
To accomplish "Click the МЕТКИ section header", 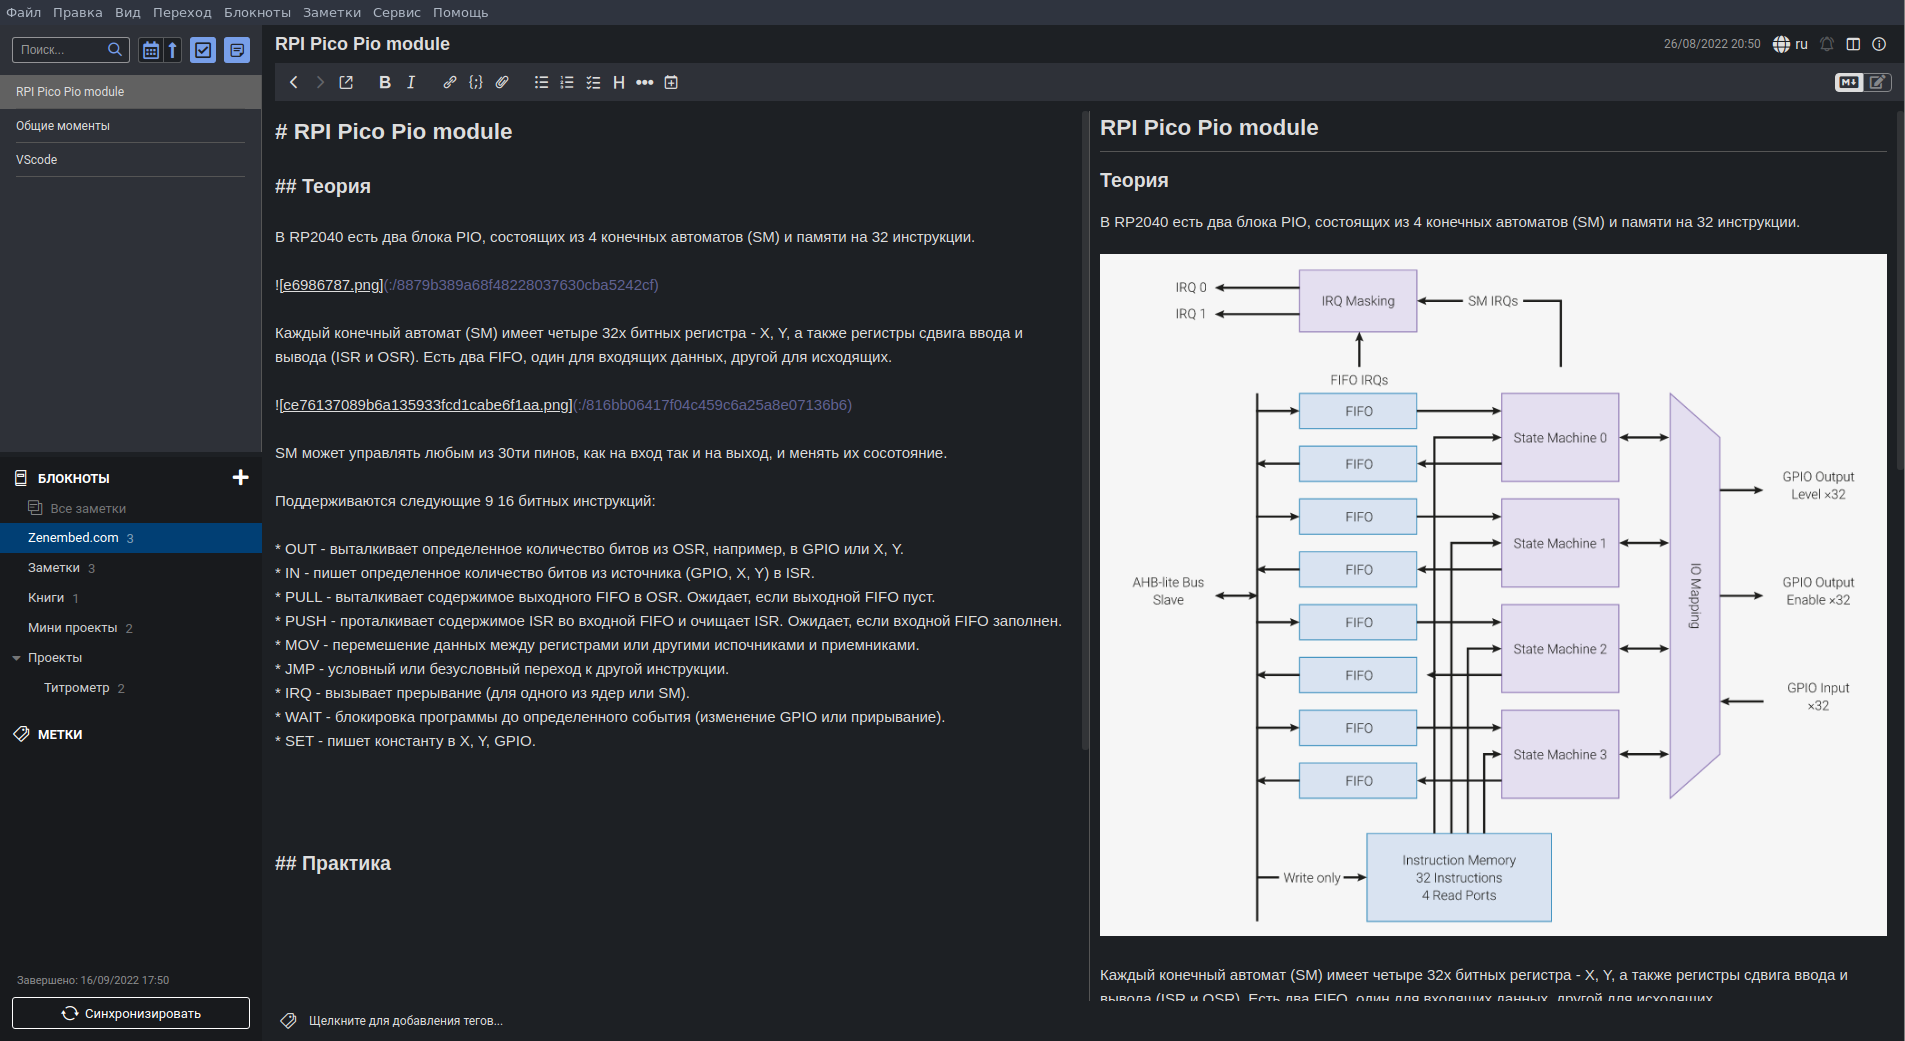I will 60,734.
